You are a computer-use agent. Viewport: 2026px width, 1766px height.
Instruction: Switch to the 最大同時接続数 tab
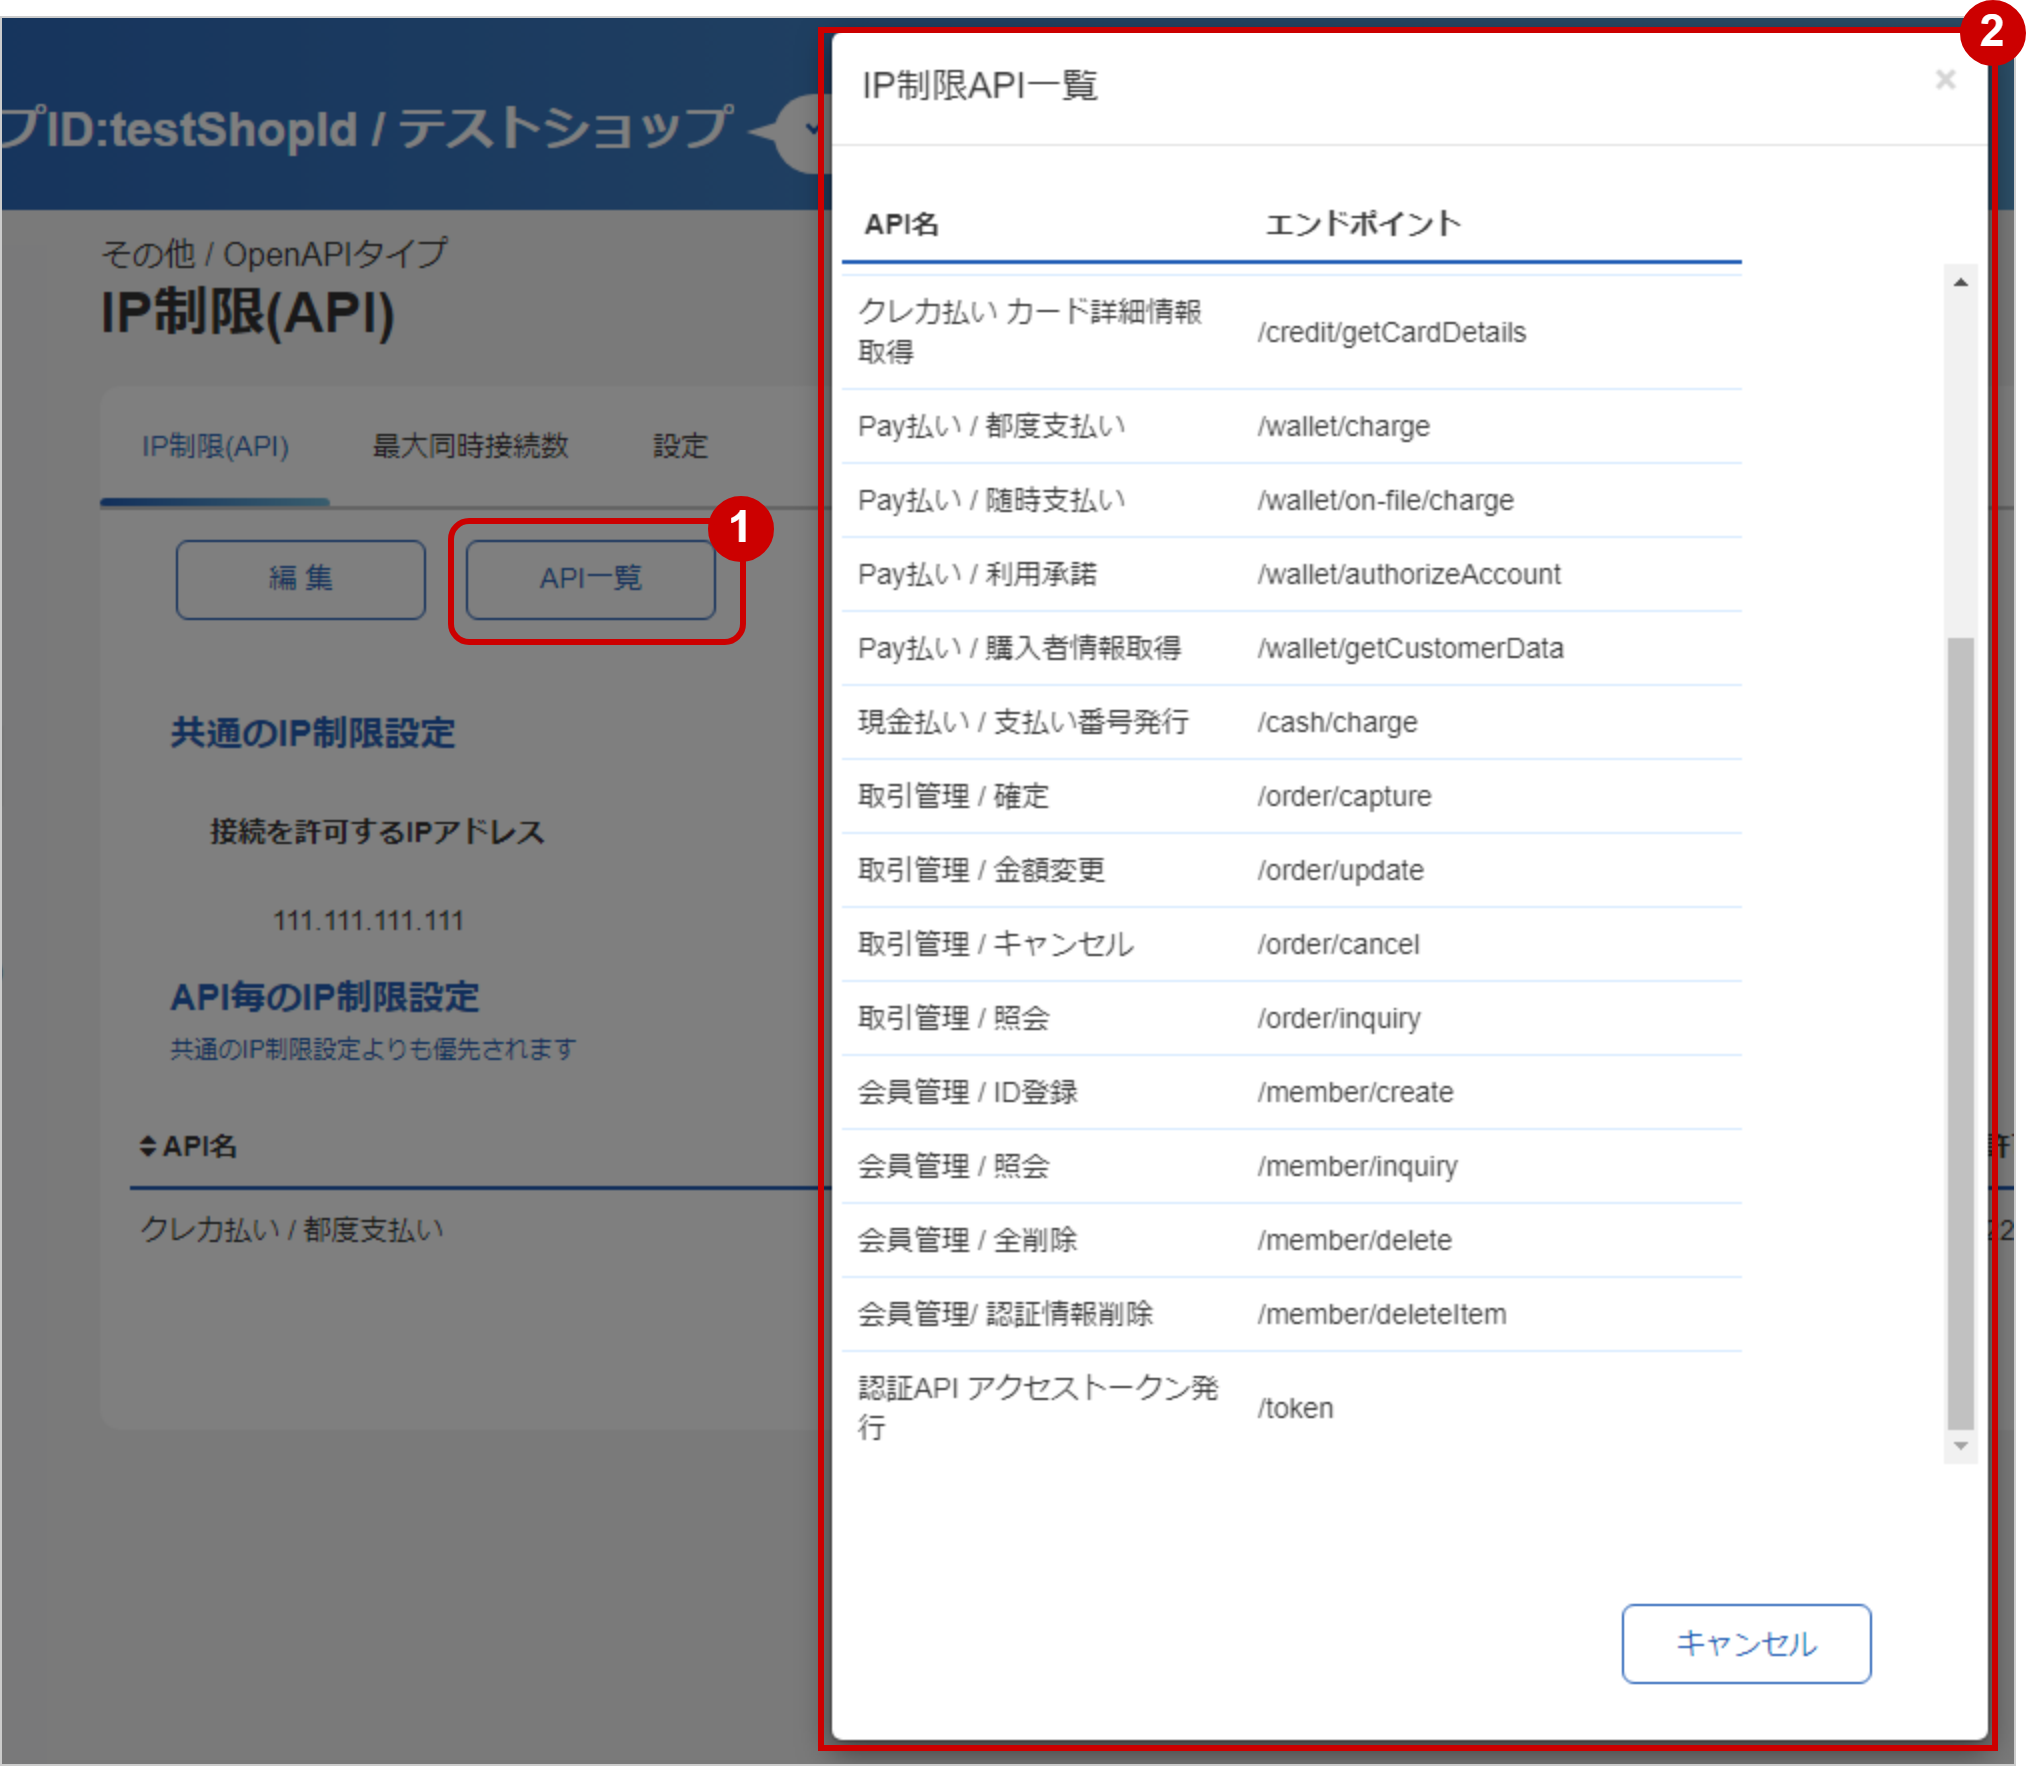coord(471,447)
